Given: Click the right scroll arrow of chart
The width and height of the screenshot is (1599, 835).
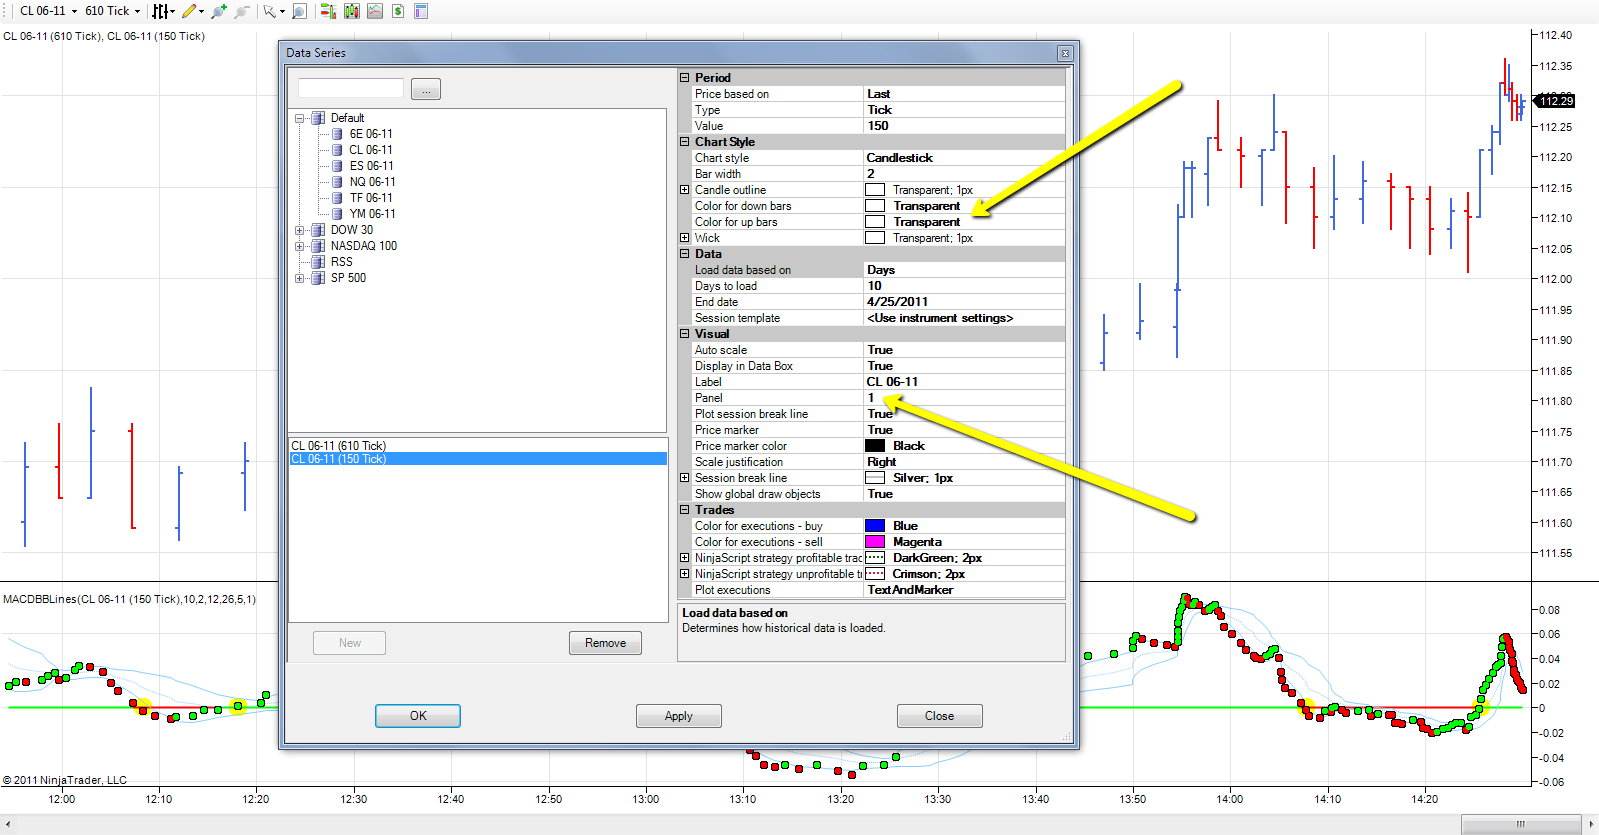Looking at the screenshot, I should pyautogui.click(x=1591, y=824).
